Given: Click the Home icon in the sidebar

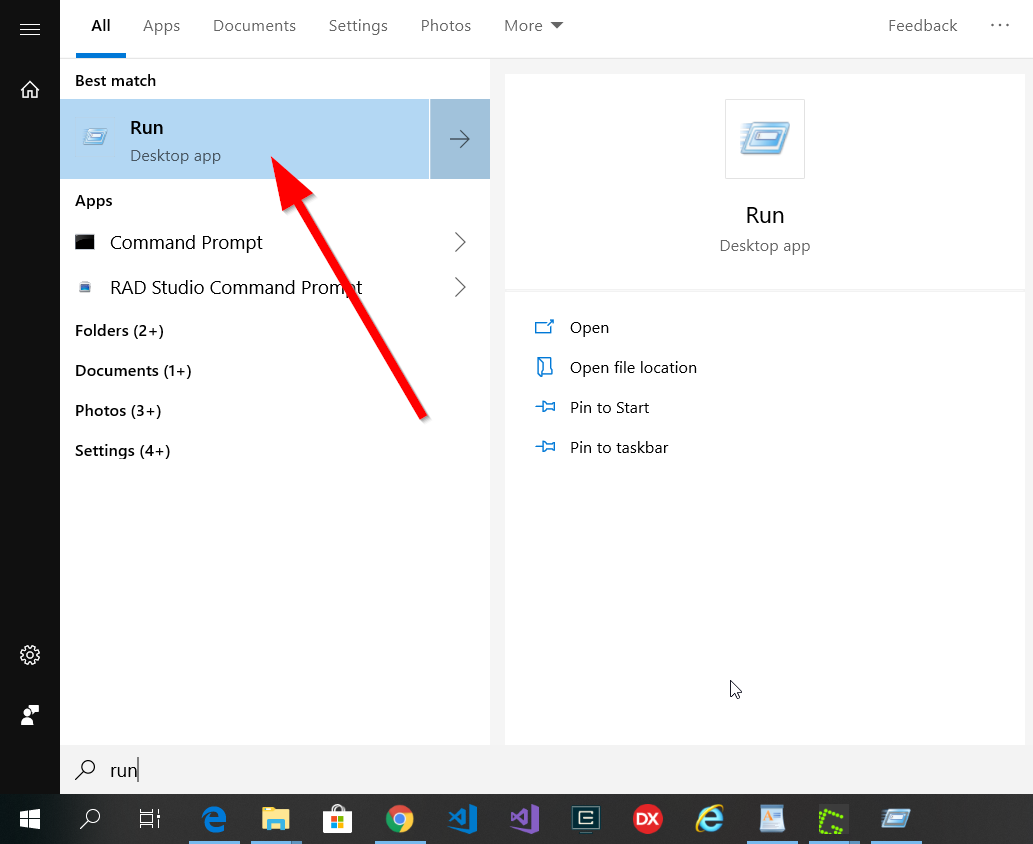Looking at the screenshot, I should tap(30, 90).
